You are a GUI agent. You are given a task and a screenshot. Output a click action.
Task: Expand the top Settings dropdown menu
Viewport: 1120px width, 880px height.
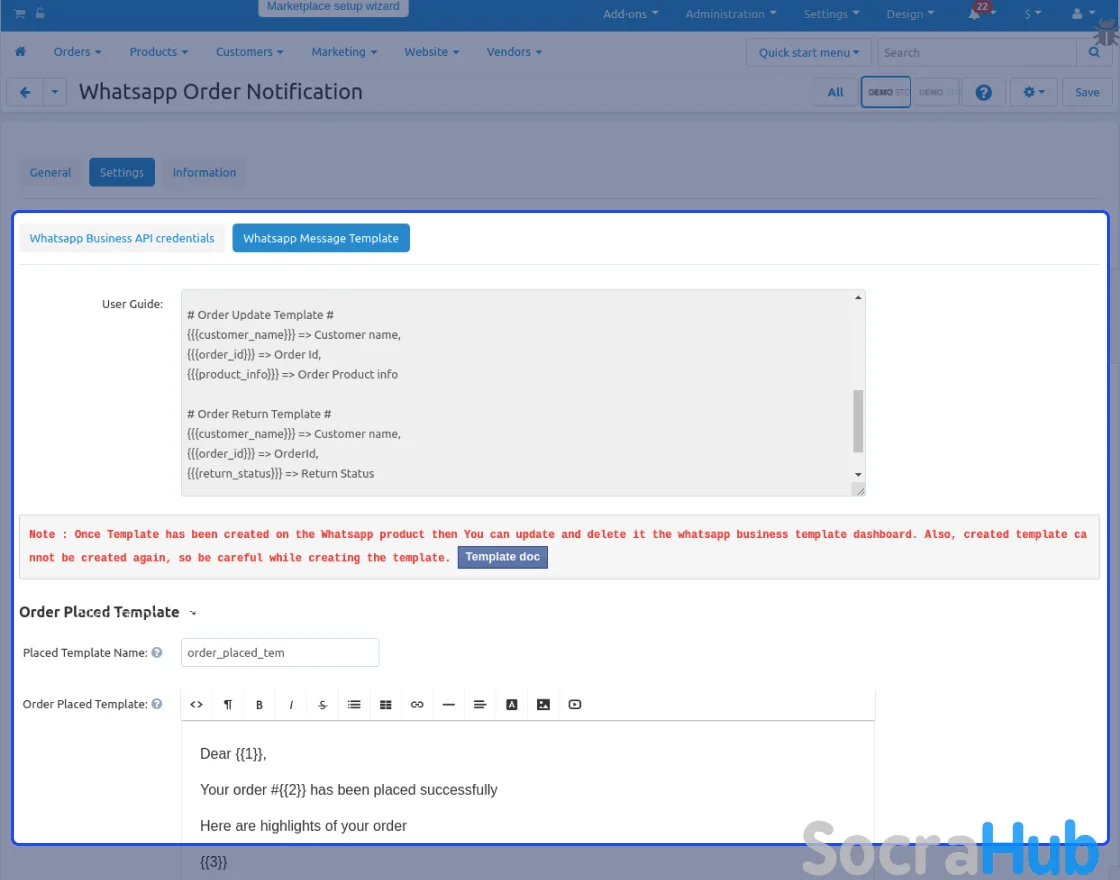[x=831, y=14]
